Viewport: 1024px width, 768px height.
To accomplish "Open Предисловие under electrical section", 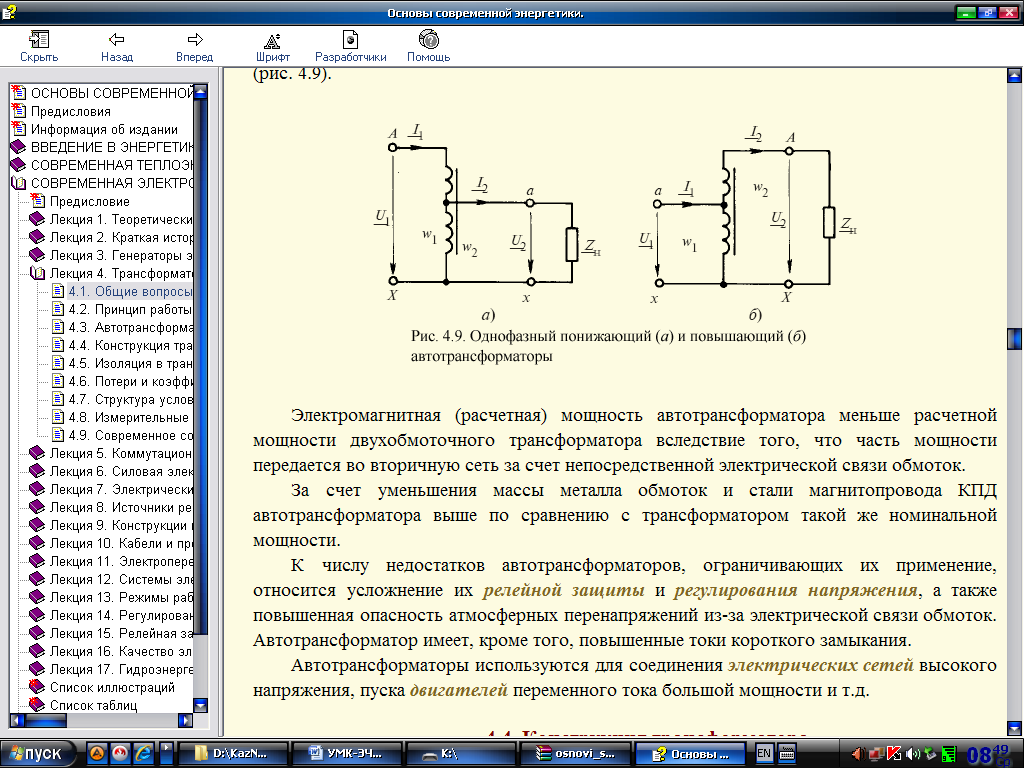I will click(x=89, y=201).
